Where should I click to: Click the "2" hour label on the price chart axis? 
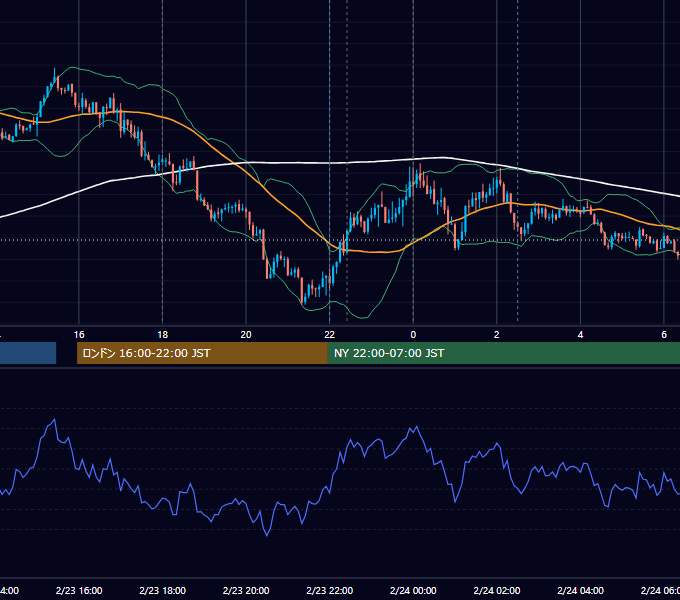(497, 335)
